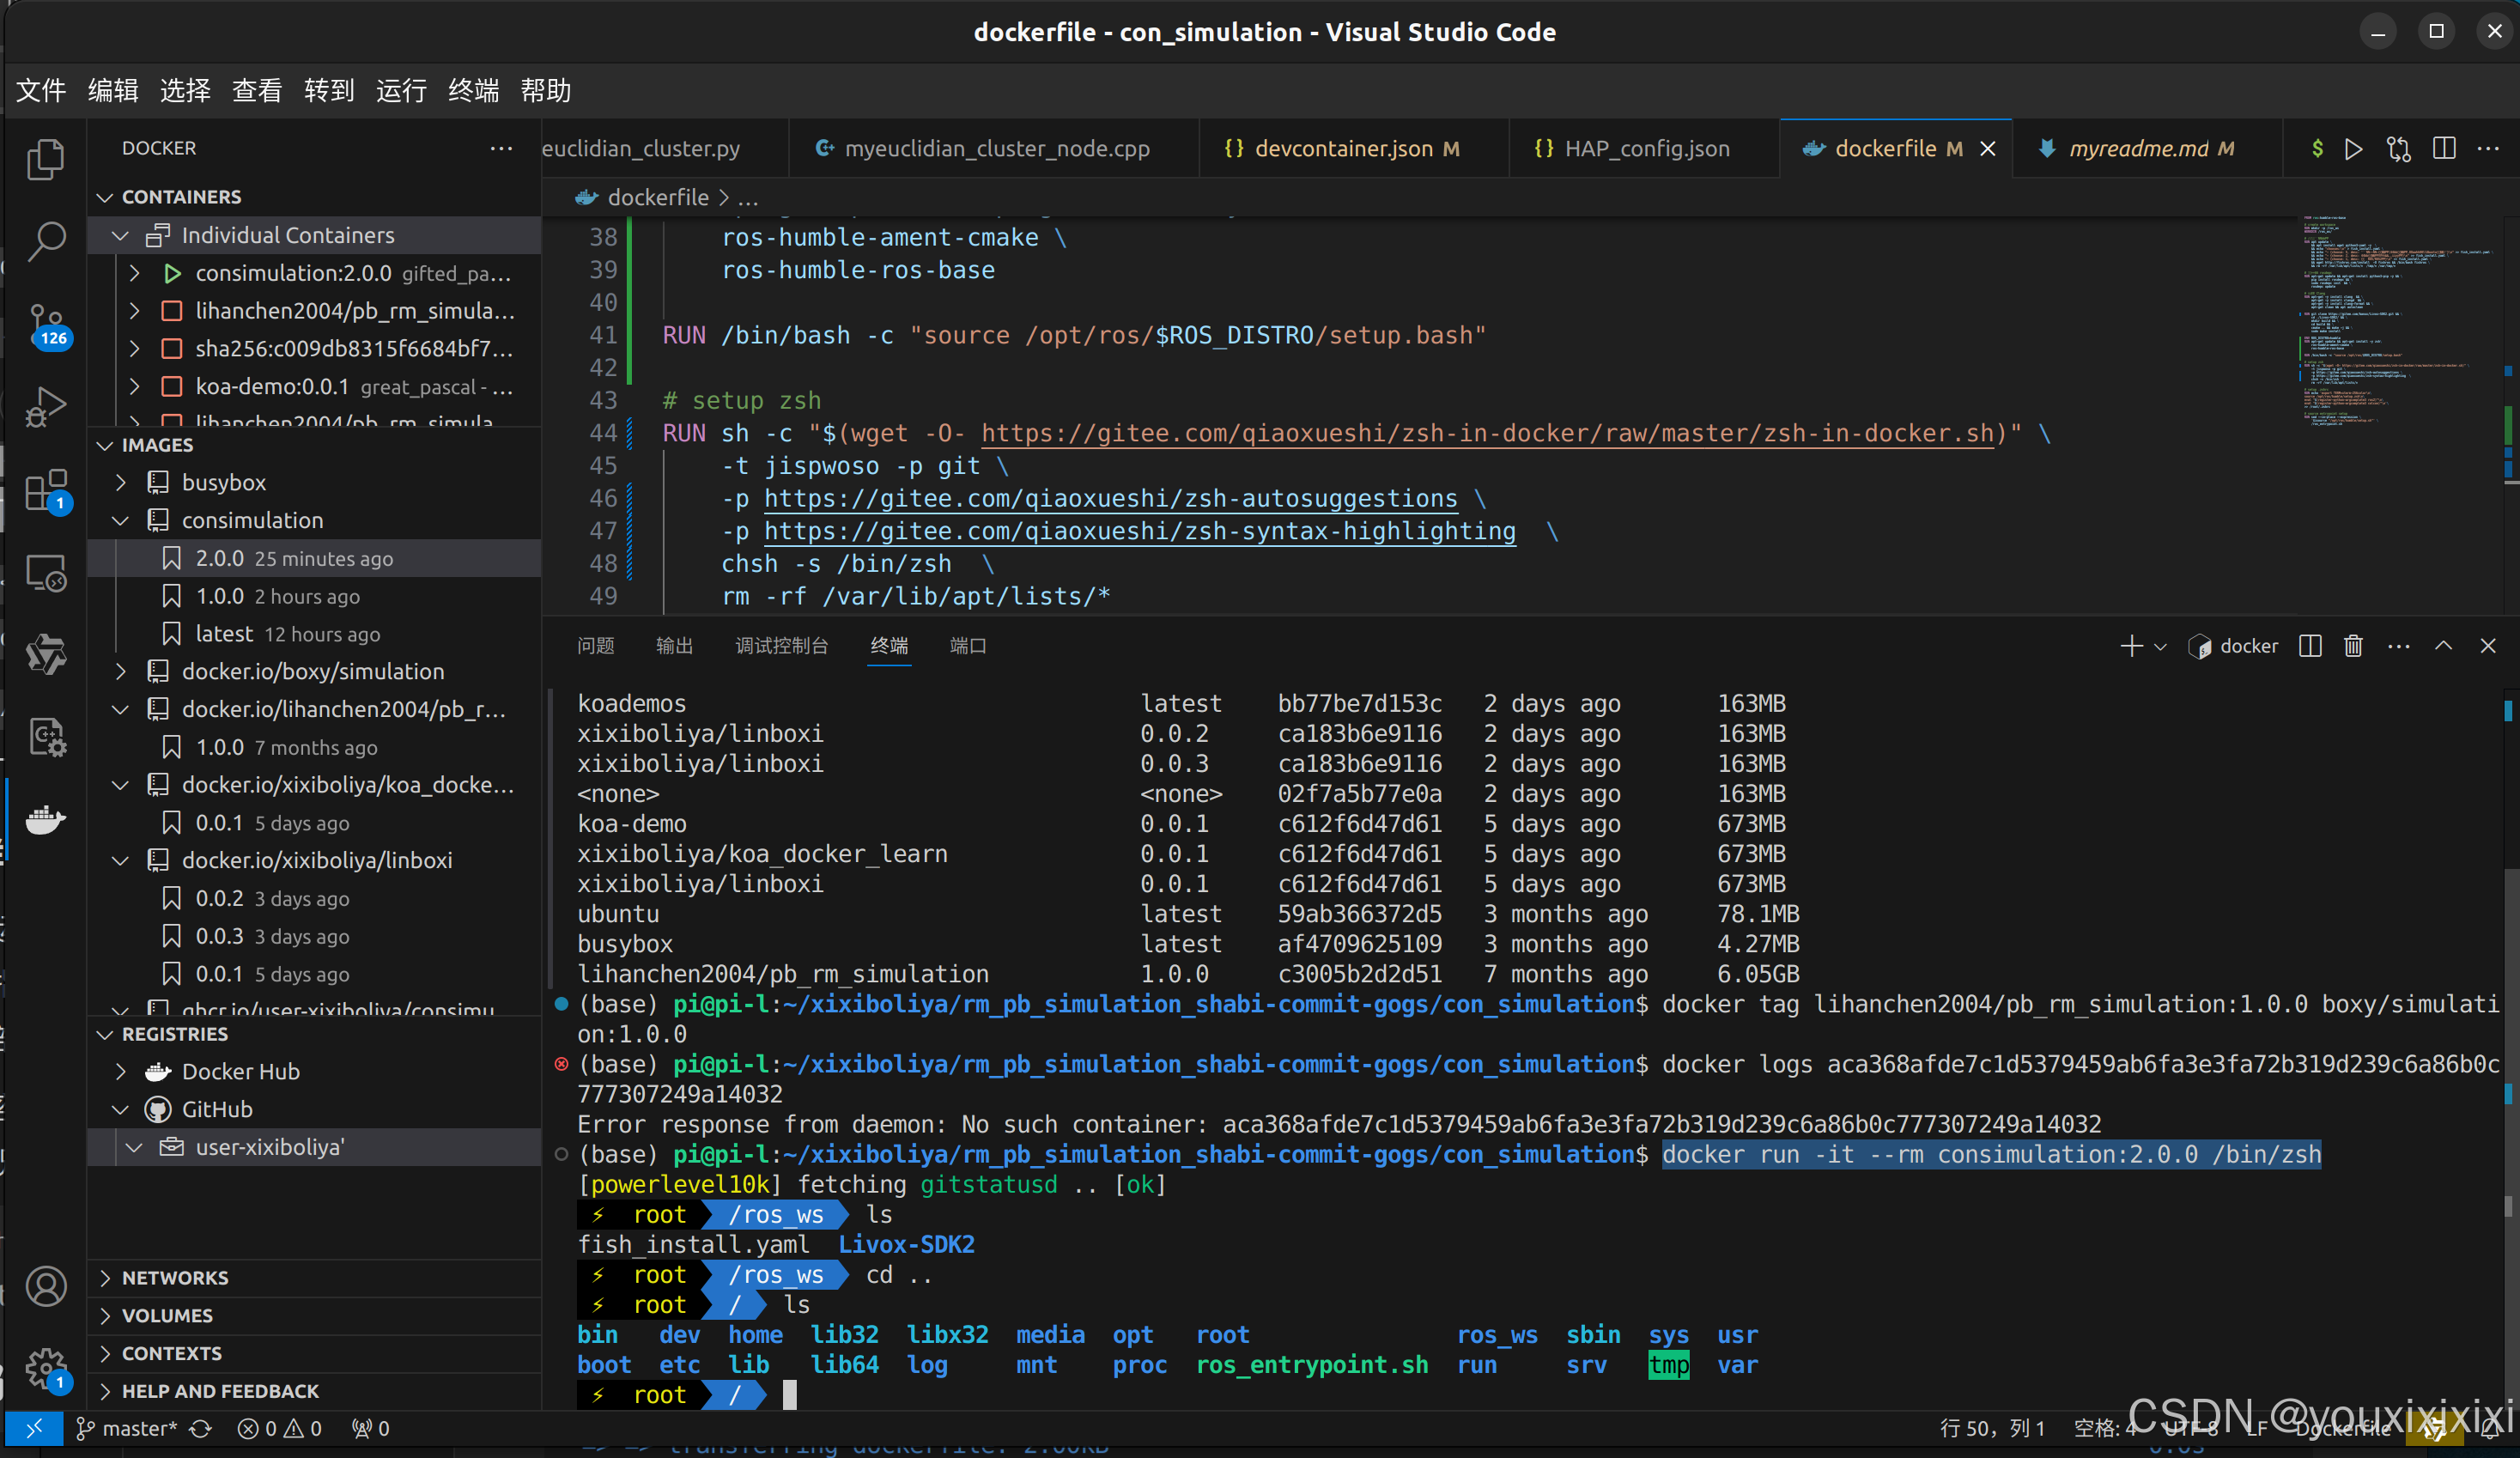The image size is (2520, 1458).
Task: Kill terminal using the trash icon
Action: (x=2353, y=646)
